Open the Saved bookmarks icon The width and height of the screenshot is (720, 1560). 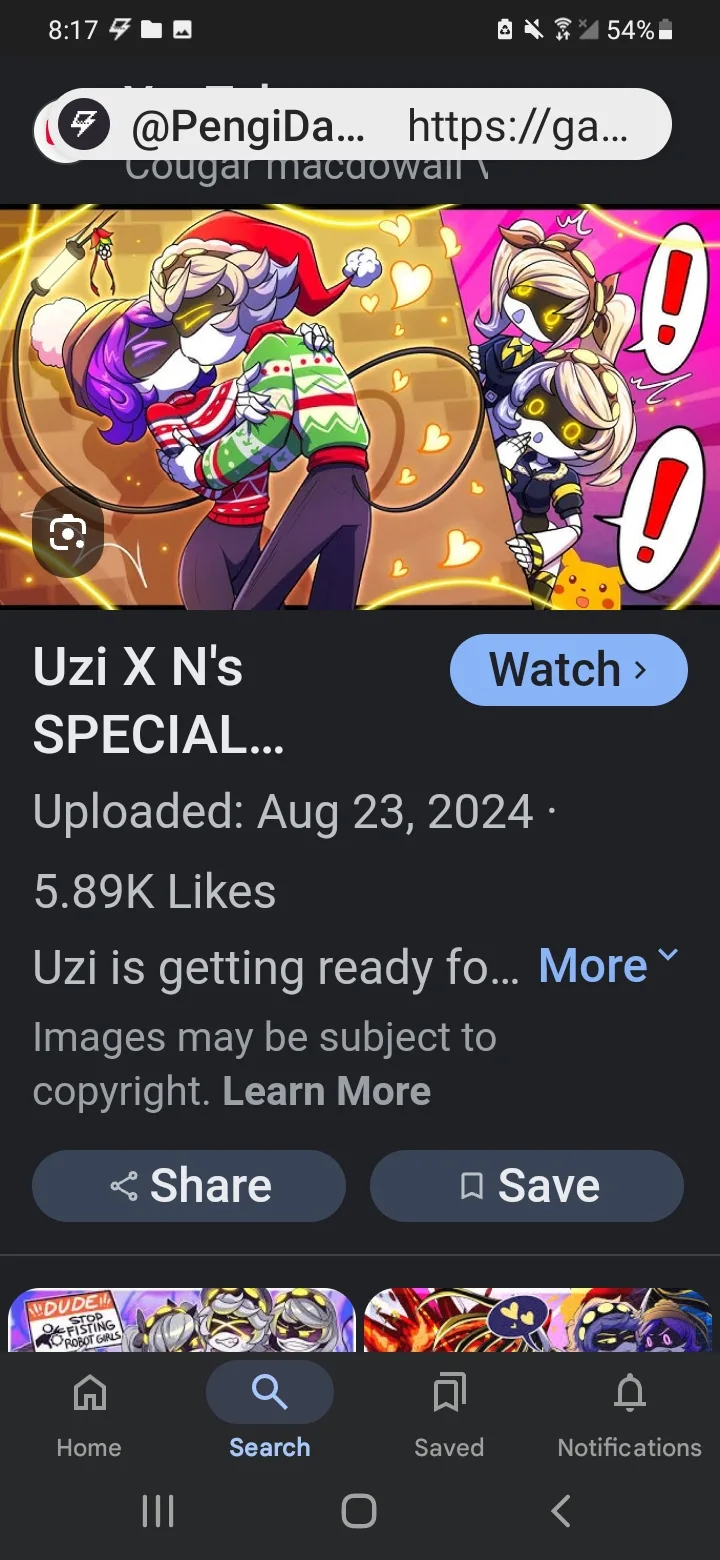[x=449, y=1392]
